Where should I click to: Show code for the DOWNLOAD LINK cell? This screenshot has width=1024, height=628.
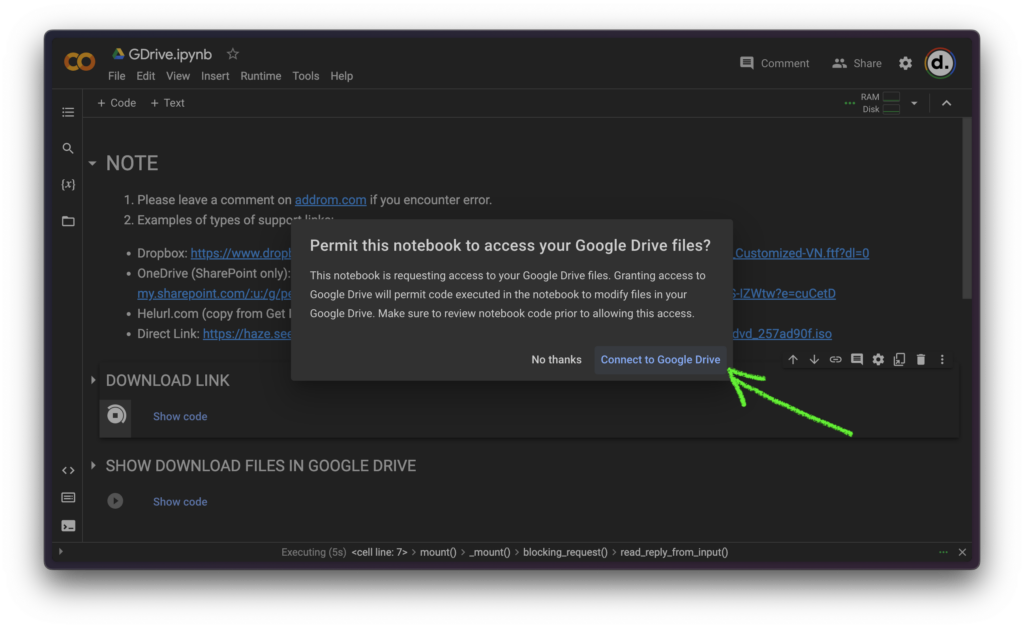pyautogui.click(x=180, y=416)
